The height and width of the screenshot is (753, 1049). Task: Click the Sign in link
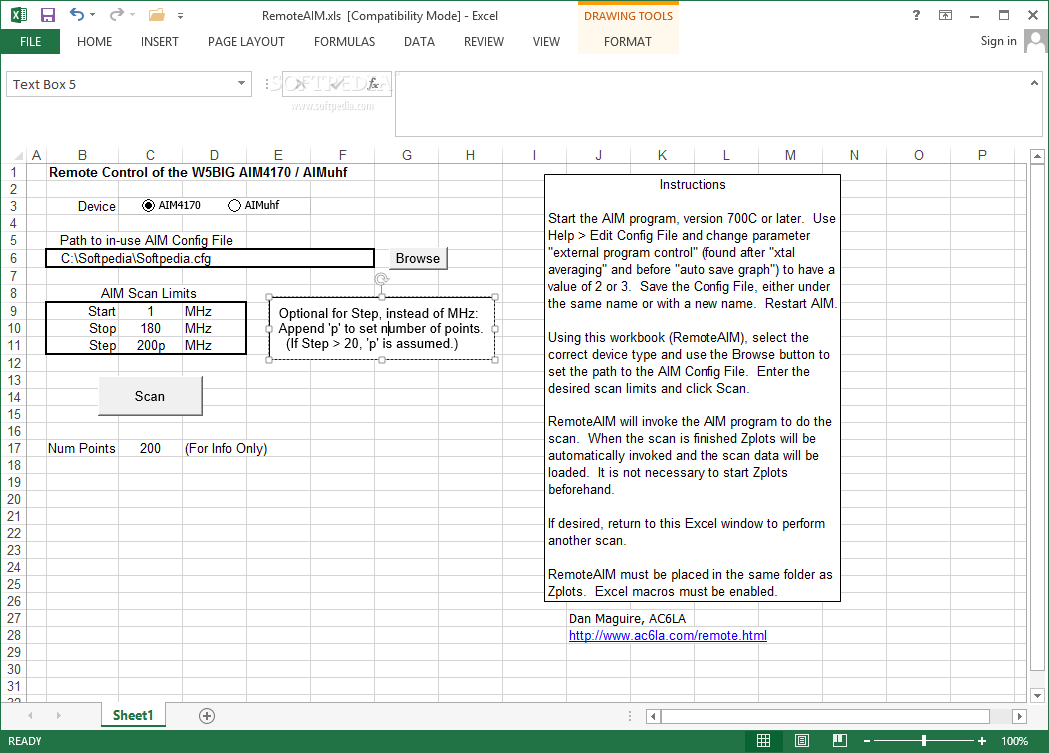(998, 41)
